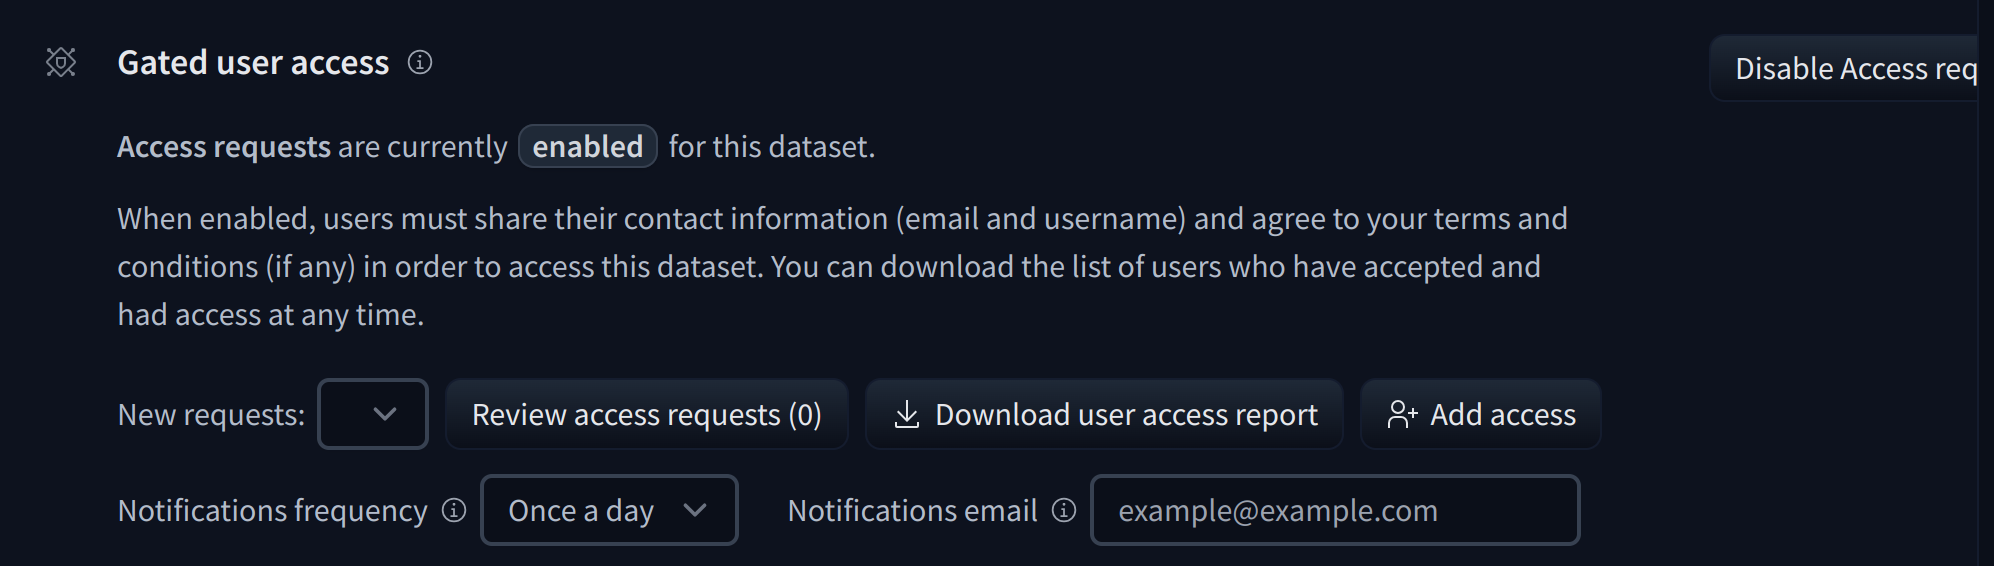The width and height of the screenshot is (1994, 566).
Task: Click info icon next to Notifications frequency
Action: (454, 510)
